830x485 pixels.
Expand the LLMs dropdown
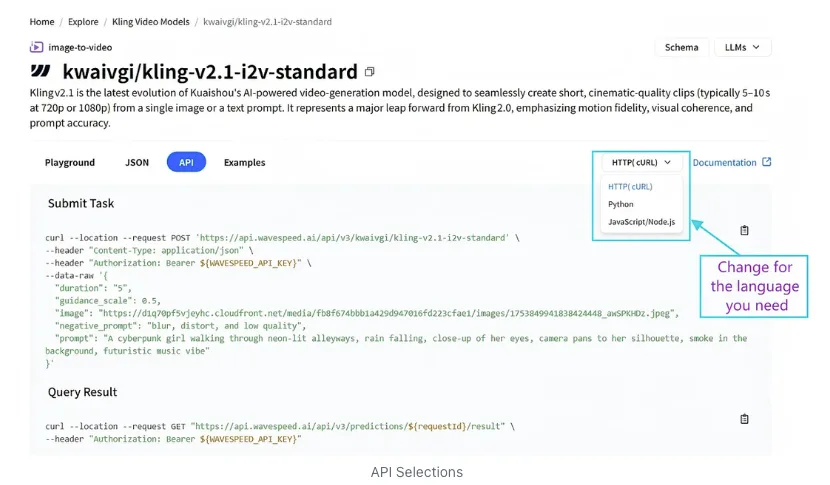pyautogui.click(x=743, y=47)
